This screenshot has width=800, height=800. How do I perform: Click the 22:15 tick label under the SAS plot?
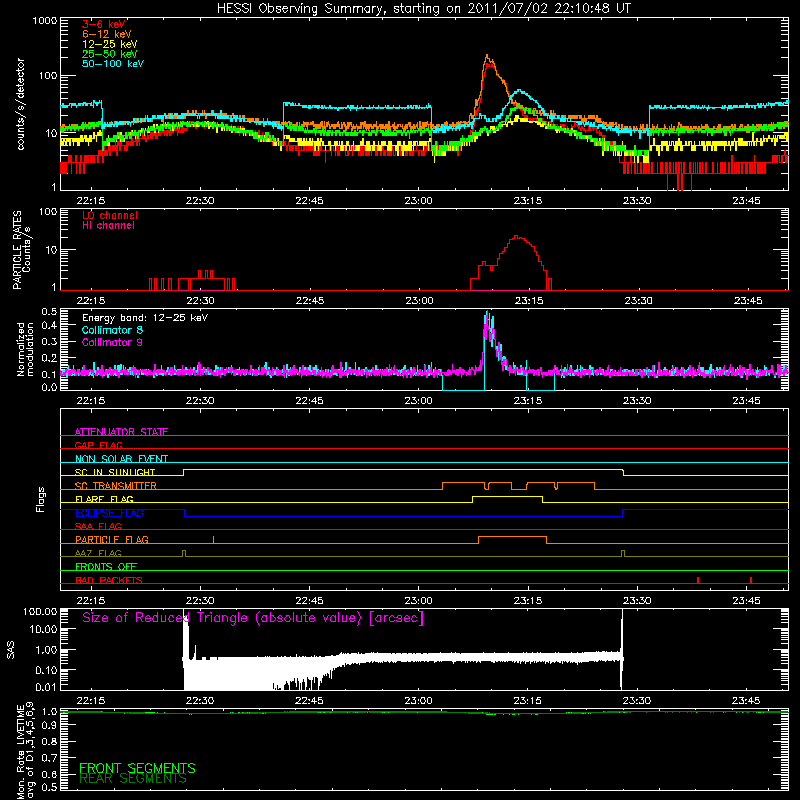pos(91,701)
